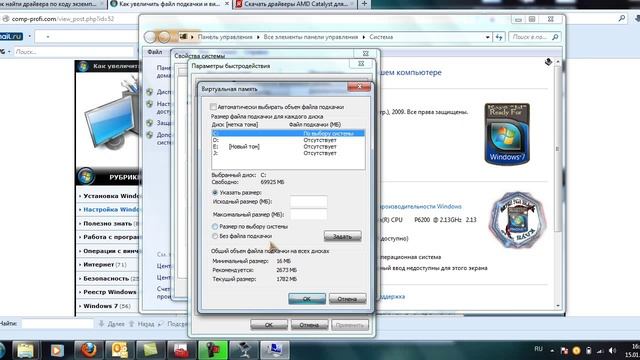Viewport: 640px width, 360px height.
Task: Open media player taskbar icon
Action: coord(57,350)
